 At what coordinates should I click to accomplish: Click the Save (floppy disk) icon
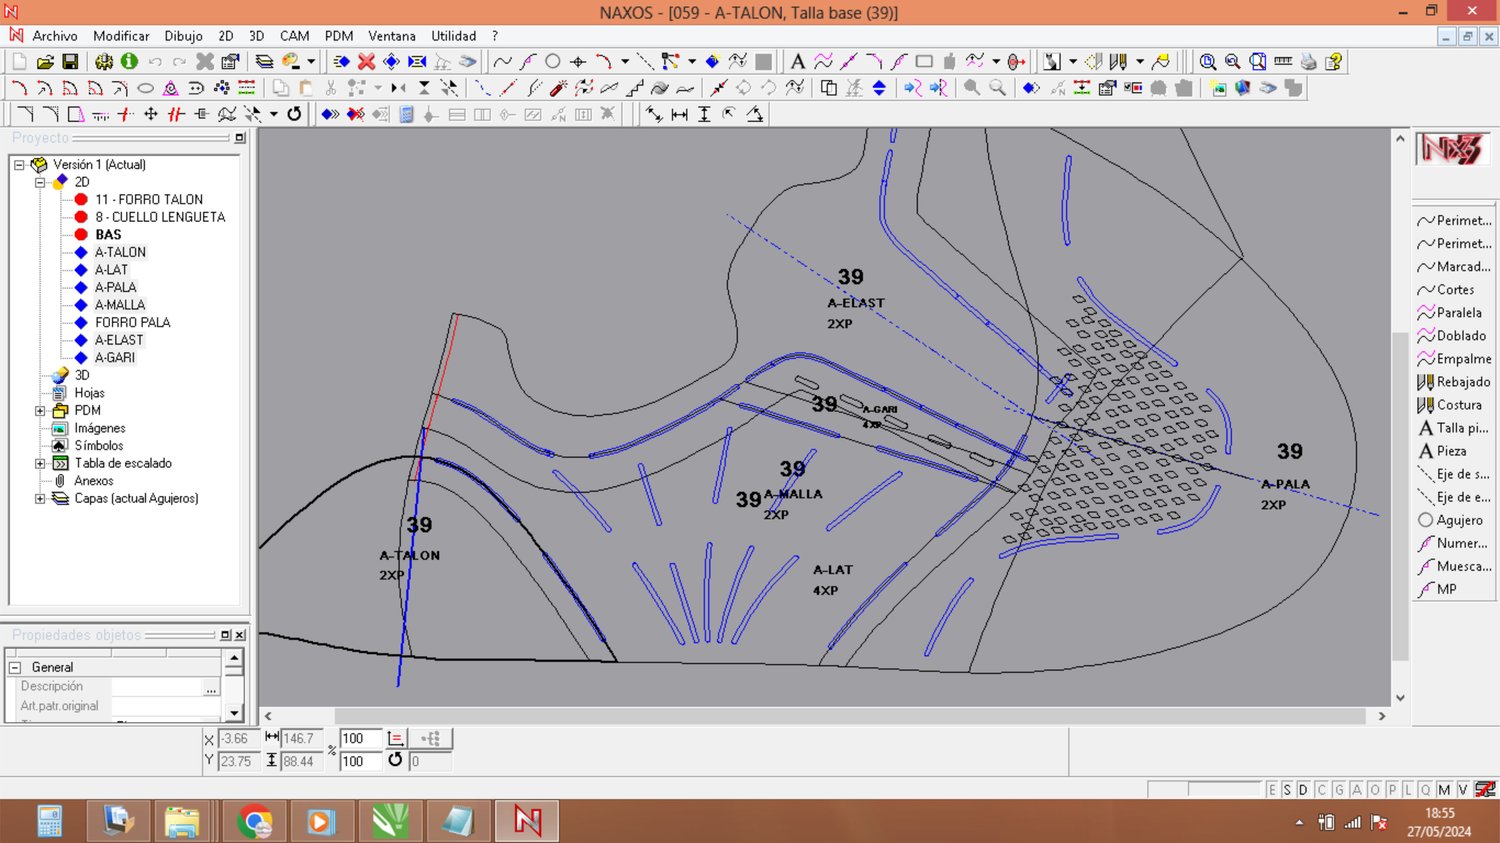point(70,62)
